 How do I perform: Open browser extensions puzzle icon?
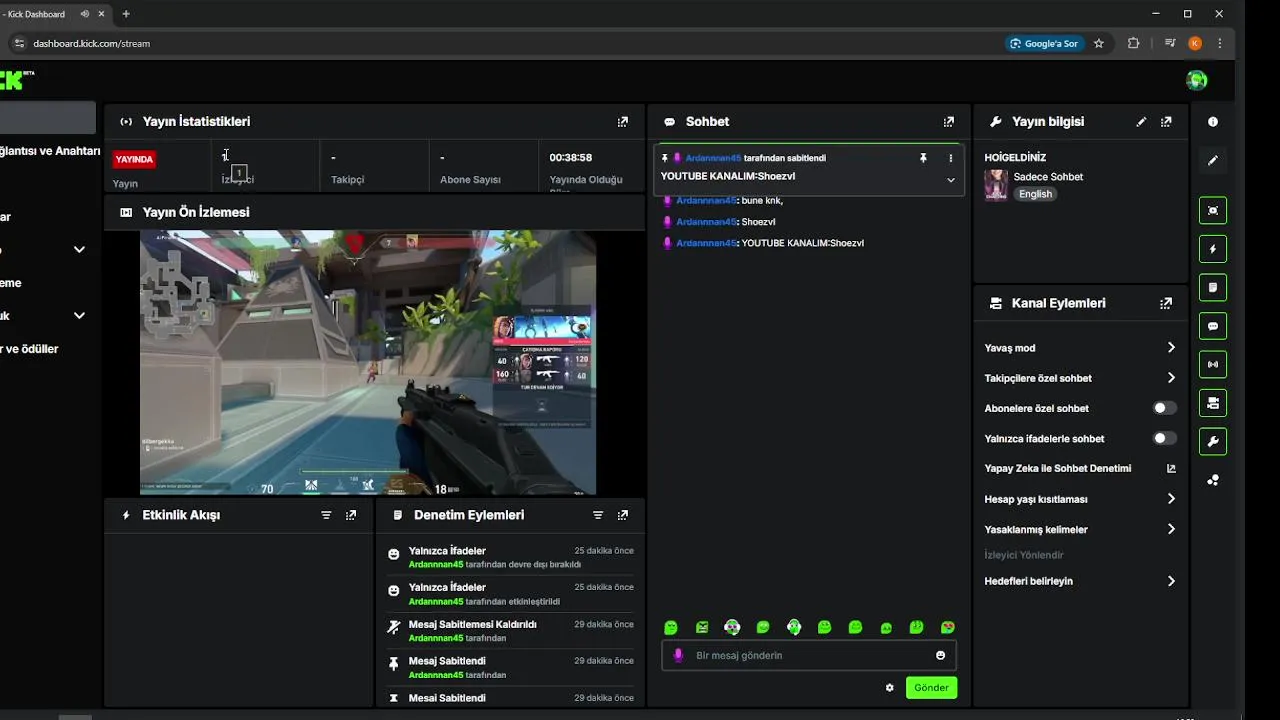click(x=1133, y=44)
